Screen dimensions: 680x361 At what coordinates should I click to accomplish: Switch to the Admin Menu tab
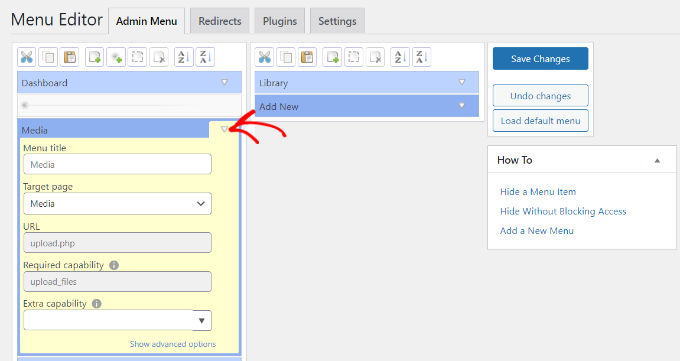147,21
